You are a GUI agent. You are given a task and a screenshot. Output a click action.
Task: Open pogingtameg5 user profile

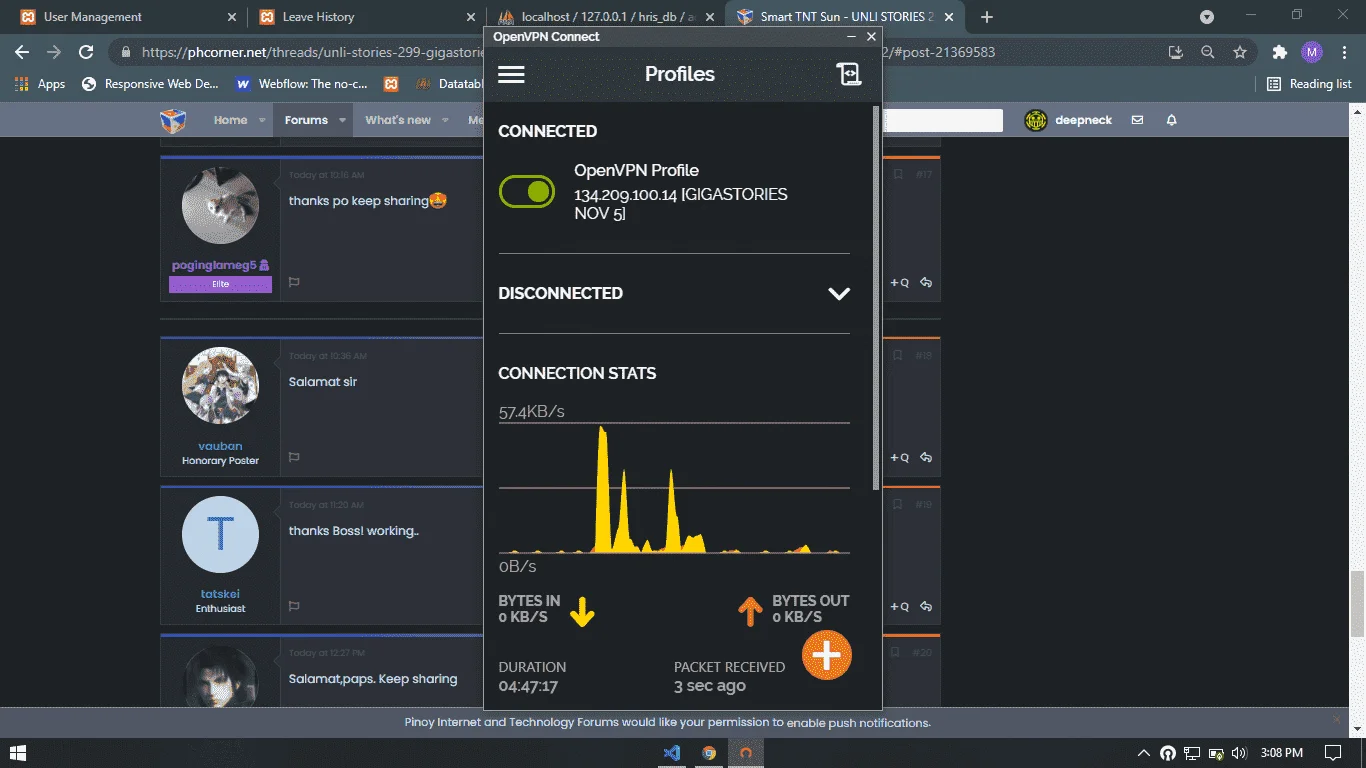(x=214, y=266)
